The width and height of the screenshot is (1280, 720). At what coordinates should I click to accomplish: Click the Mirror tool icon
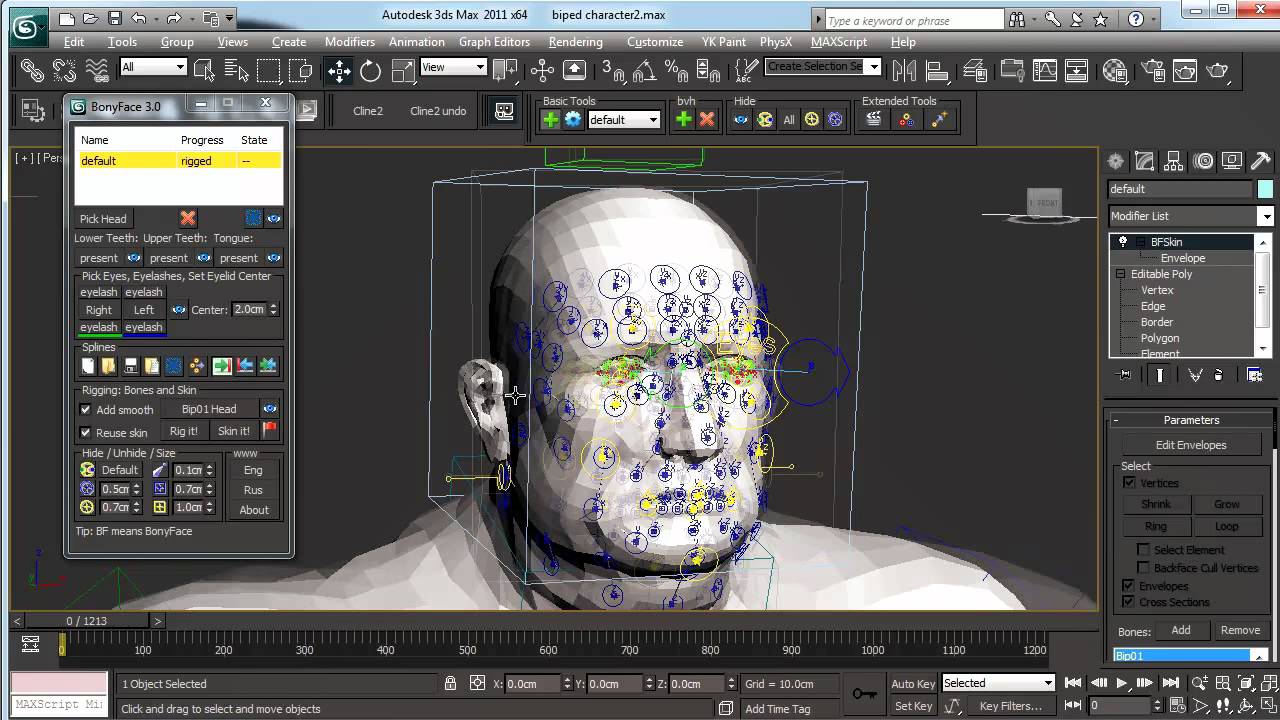coord(904,70)
